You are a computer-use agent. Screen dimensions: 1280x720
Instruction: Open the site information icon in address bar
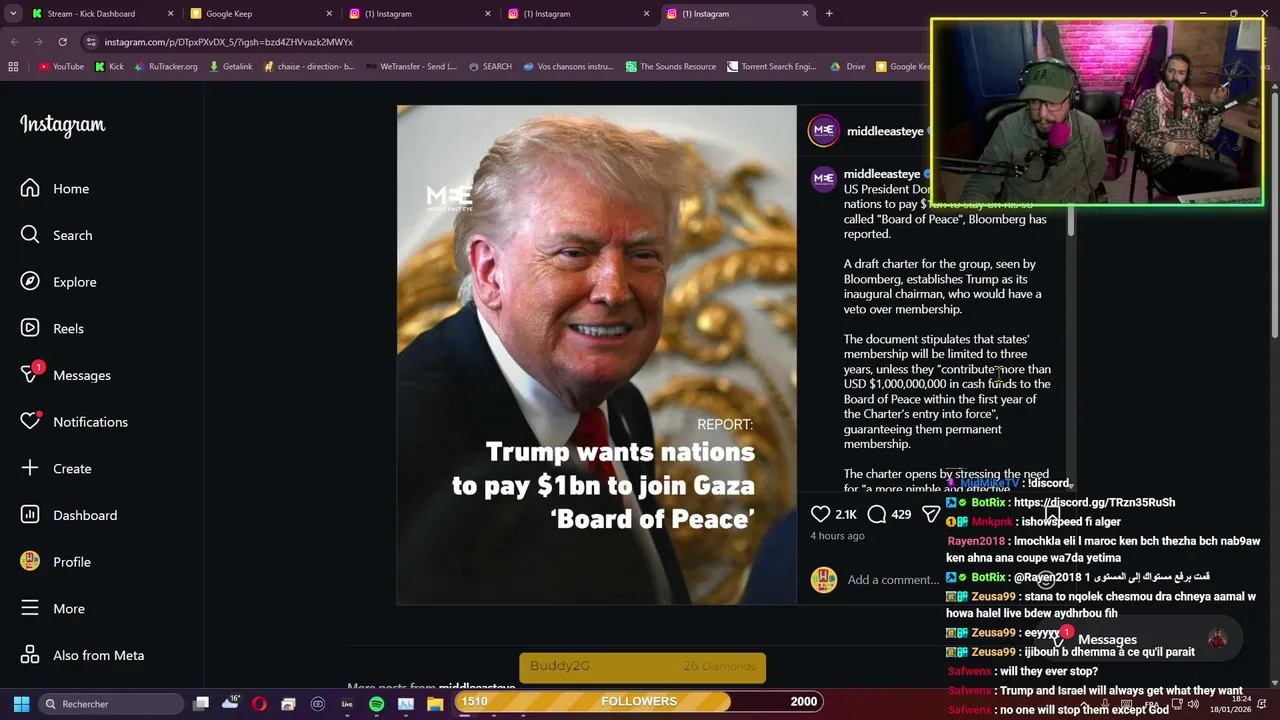tap(91, 42)
